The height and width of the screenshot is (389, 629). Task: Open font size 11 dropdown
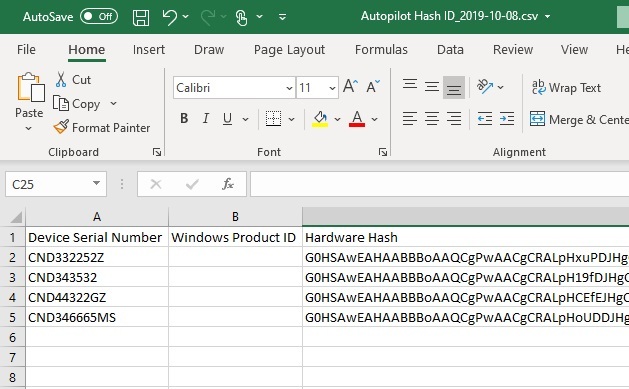tap(332, 87)
